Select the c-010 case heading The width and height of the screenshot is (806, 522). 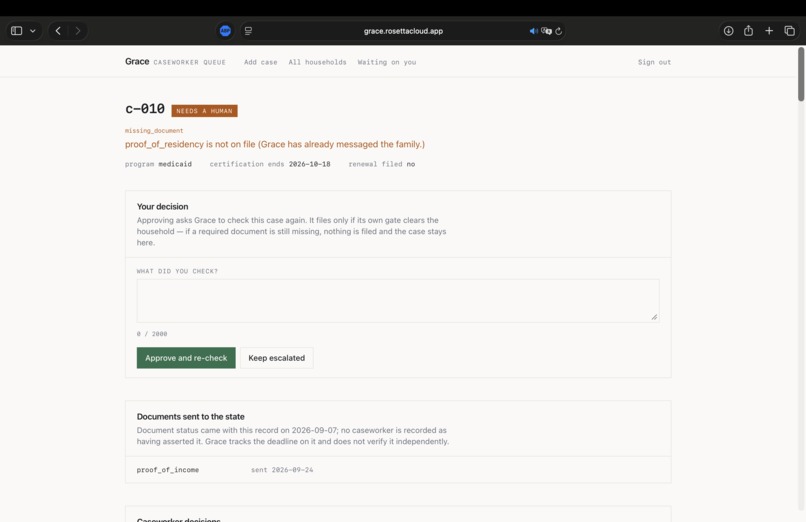pos(145,109)
